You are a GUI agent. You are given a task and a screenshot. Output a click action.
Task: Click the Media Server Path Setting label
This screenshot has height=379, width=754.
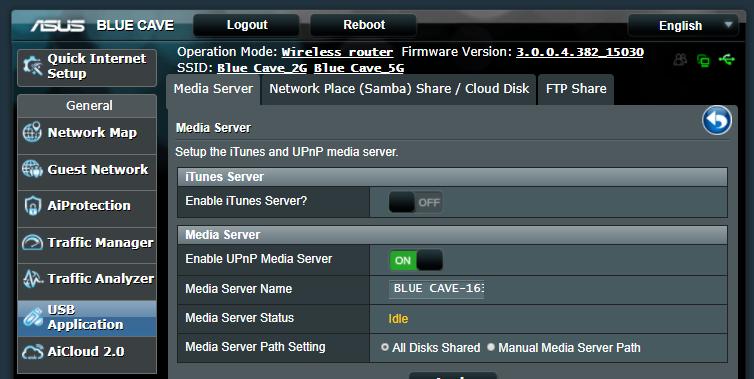(x=255, y=347)
